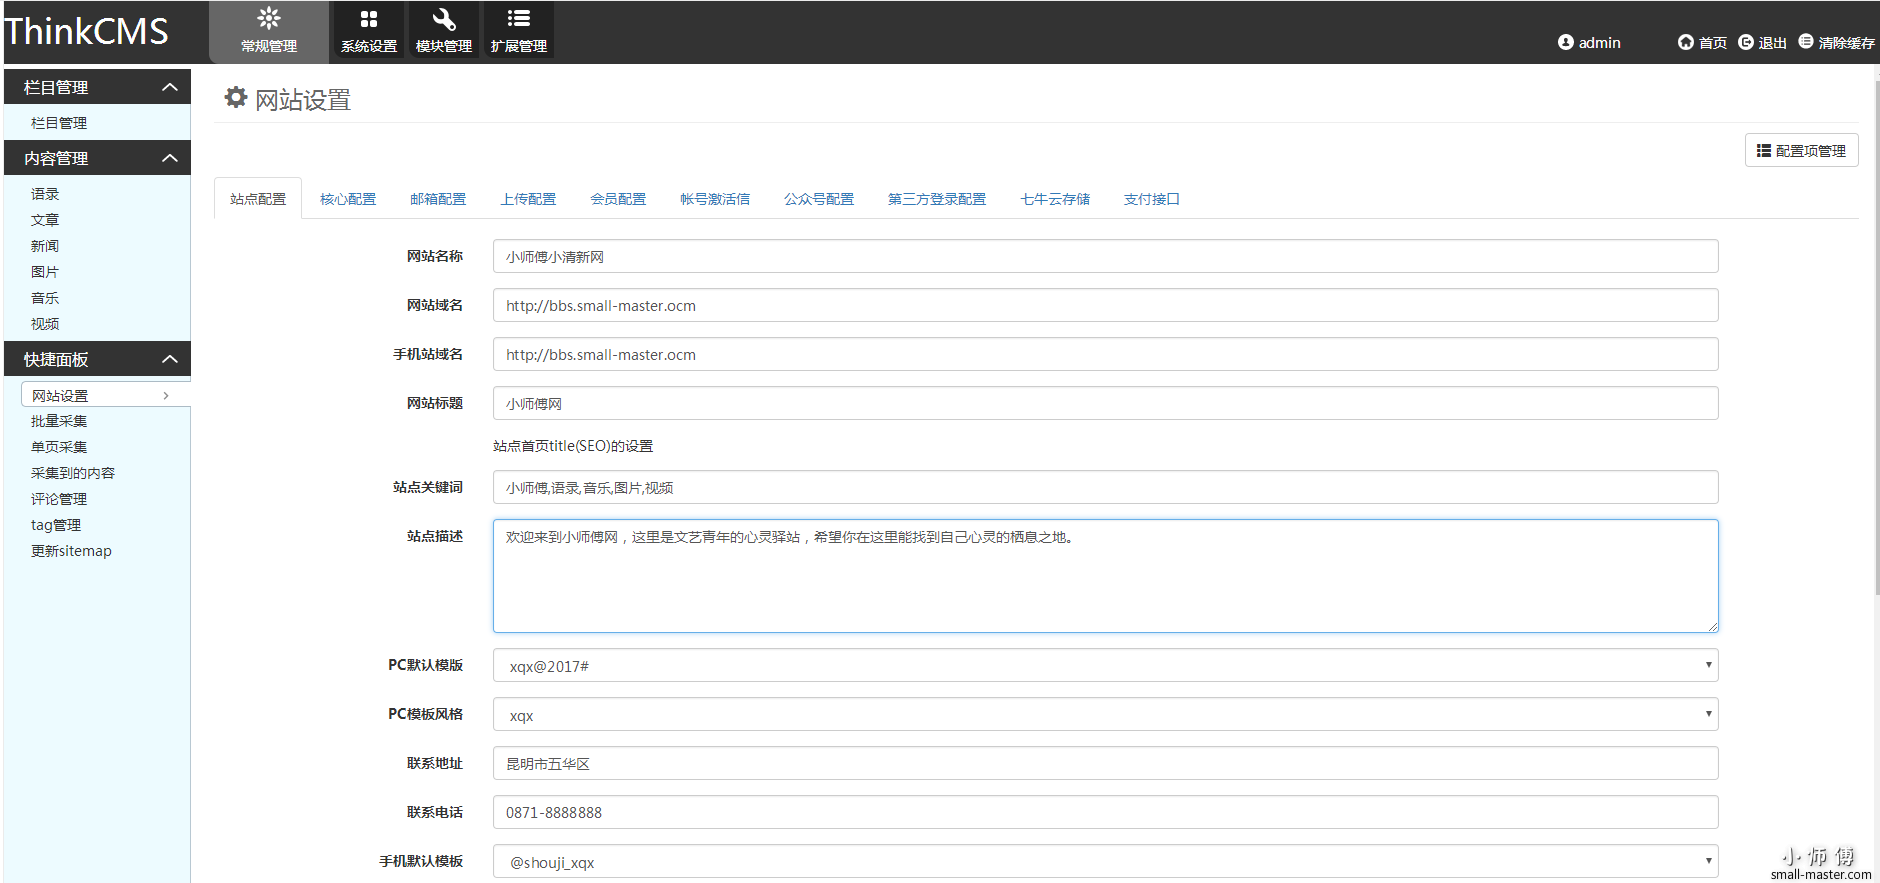Open 批量采集 in sidebar
Image resolution: width=1880 pixels, height=883 pixels.
59,421
